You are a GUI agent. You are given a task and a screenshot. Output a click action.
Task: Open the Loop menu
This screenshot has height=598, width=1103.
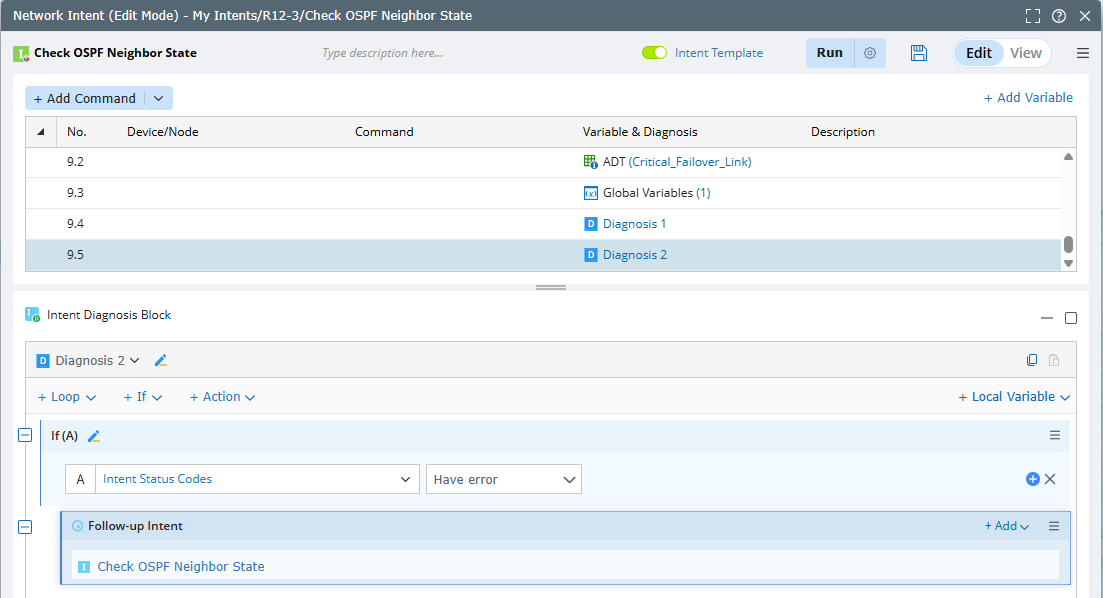coord(67,397)
